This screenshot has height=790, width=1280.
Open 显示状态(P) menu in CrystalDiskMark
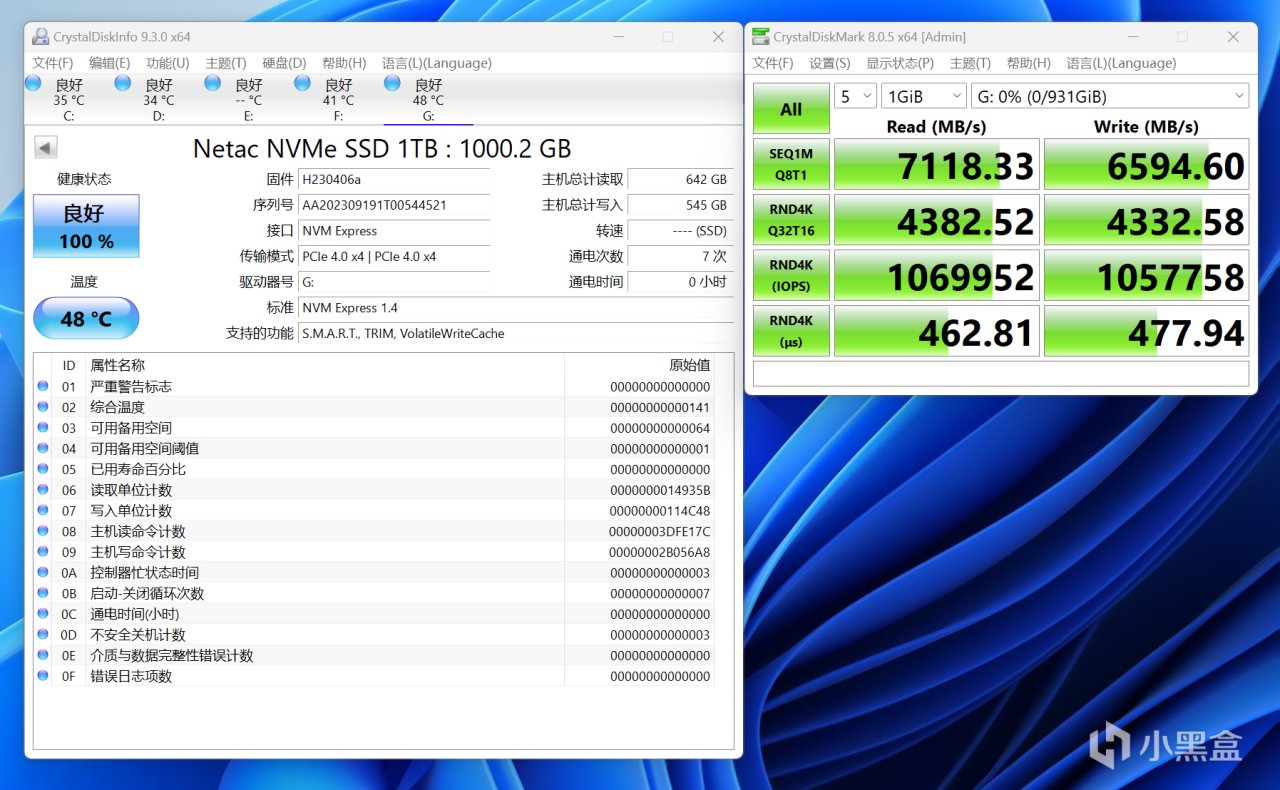(x=900, y=63)
